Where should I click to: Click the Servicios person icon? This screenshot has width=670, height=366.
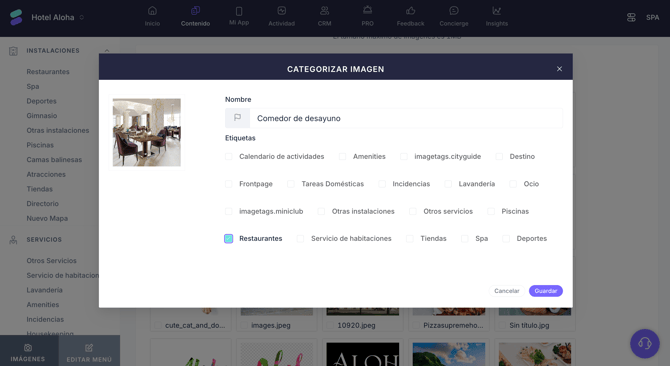[x=13, y=240]
